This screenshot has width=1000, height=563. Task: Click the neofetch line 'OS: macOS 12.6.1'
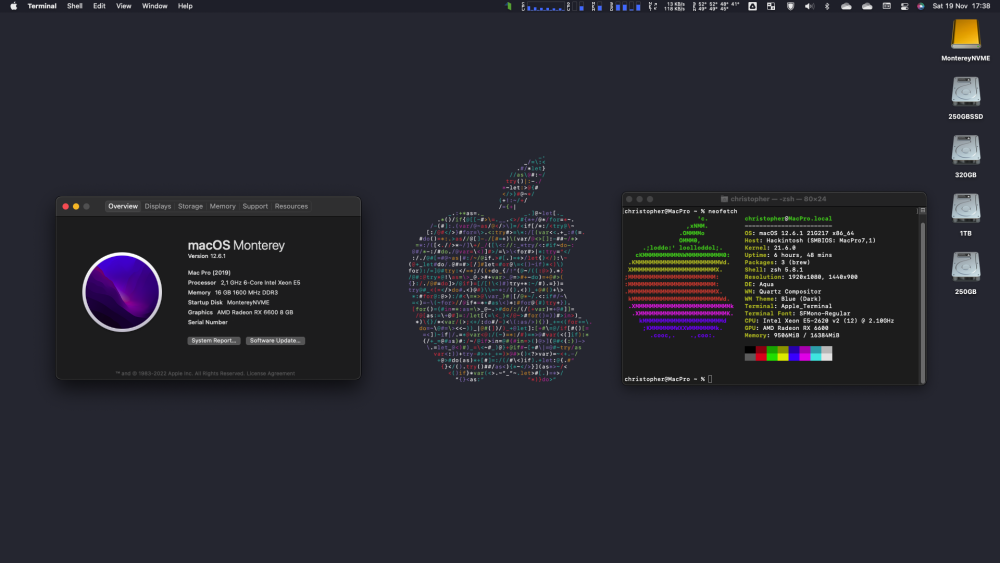799,233
